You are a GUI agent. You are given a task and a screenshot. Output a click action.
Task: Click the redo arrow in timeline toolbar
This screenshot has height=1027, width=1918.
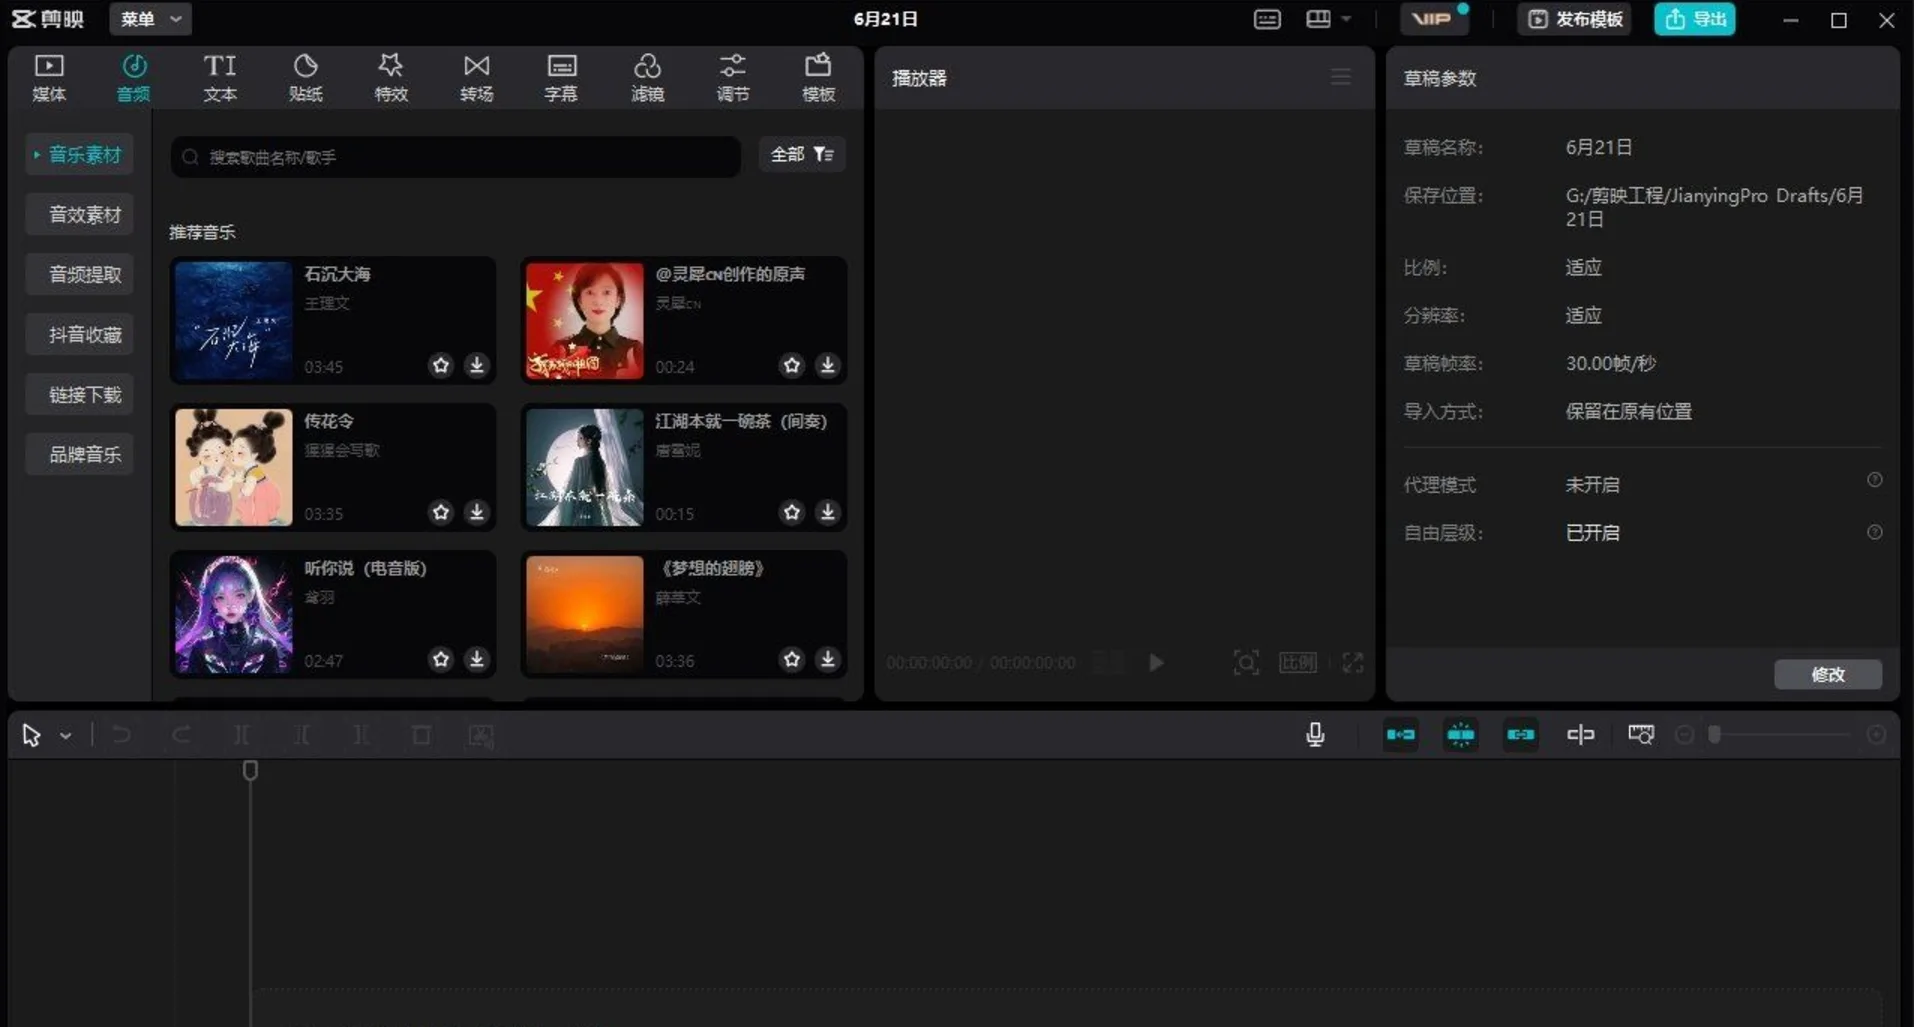click(x=181, y=735)
